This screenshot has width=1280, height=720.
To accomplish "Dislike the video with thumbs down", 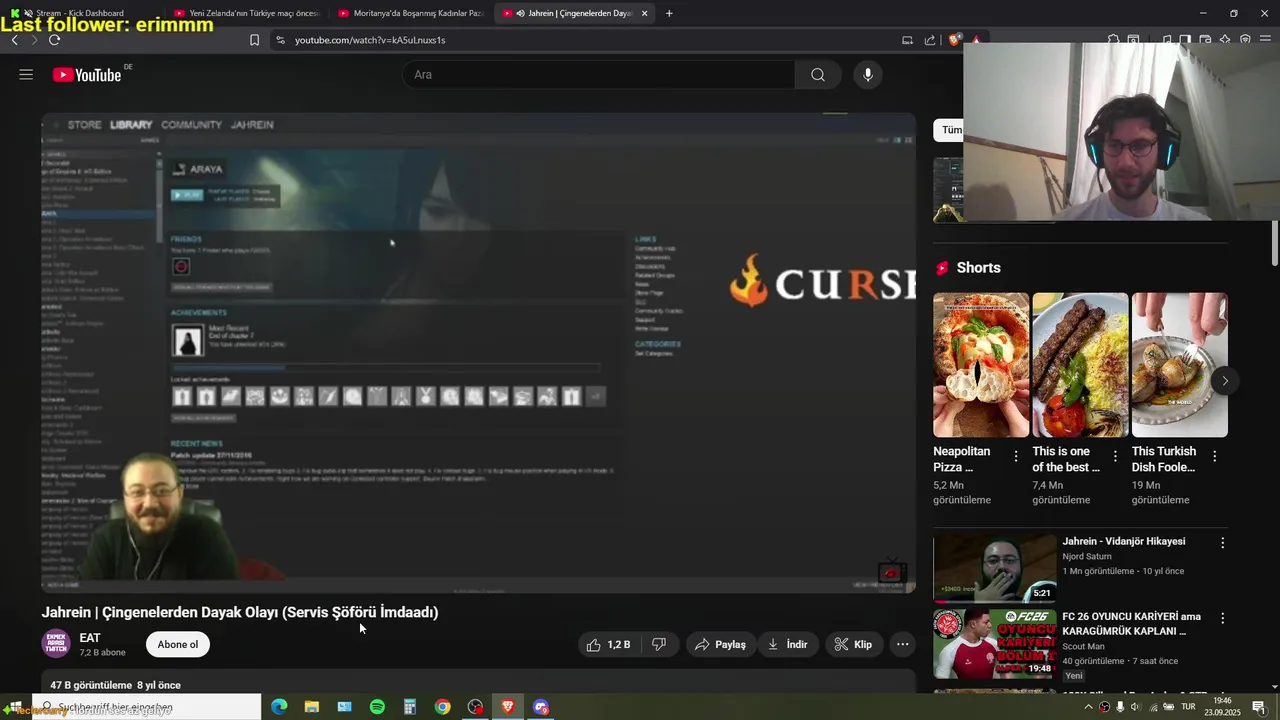I will pos(659,645).
